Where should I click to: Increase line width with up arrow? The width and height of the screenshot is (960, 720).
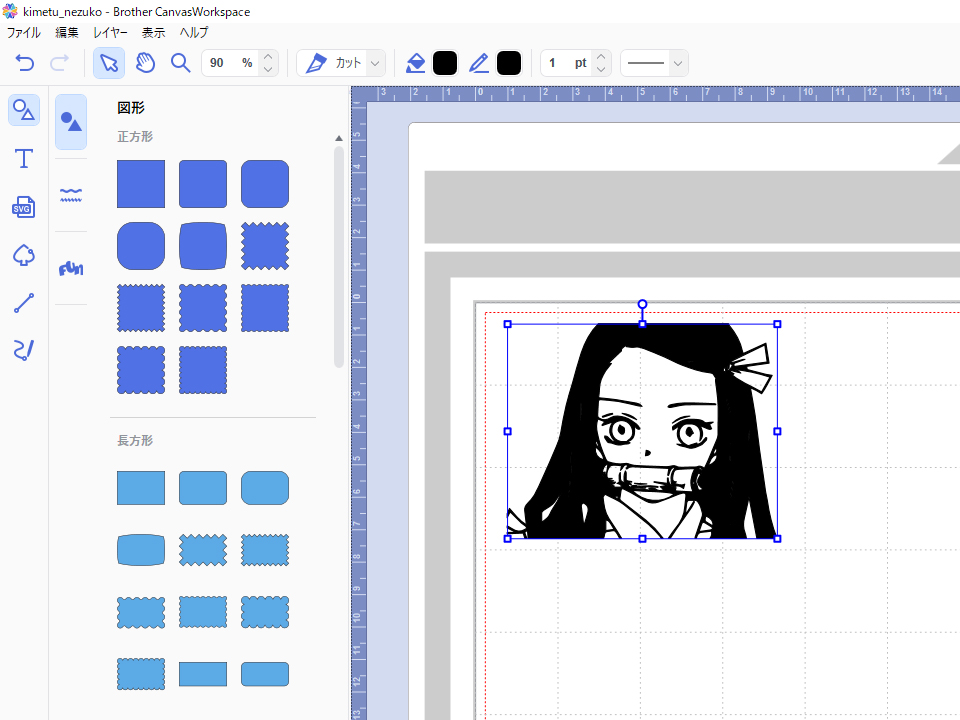[601, 56]
